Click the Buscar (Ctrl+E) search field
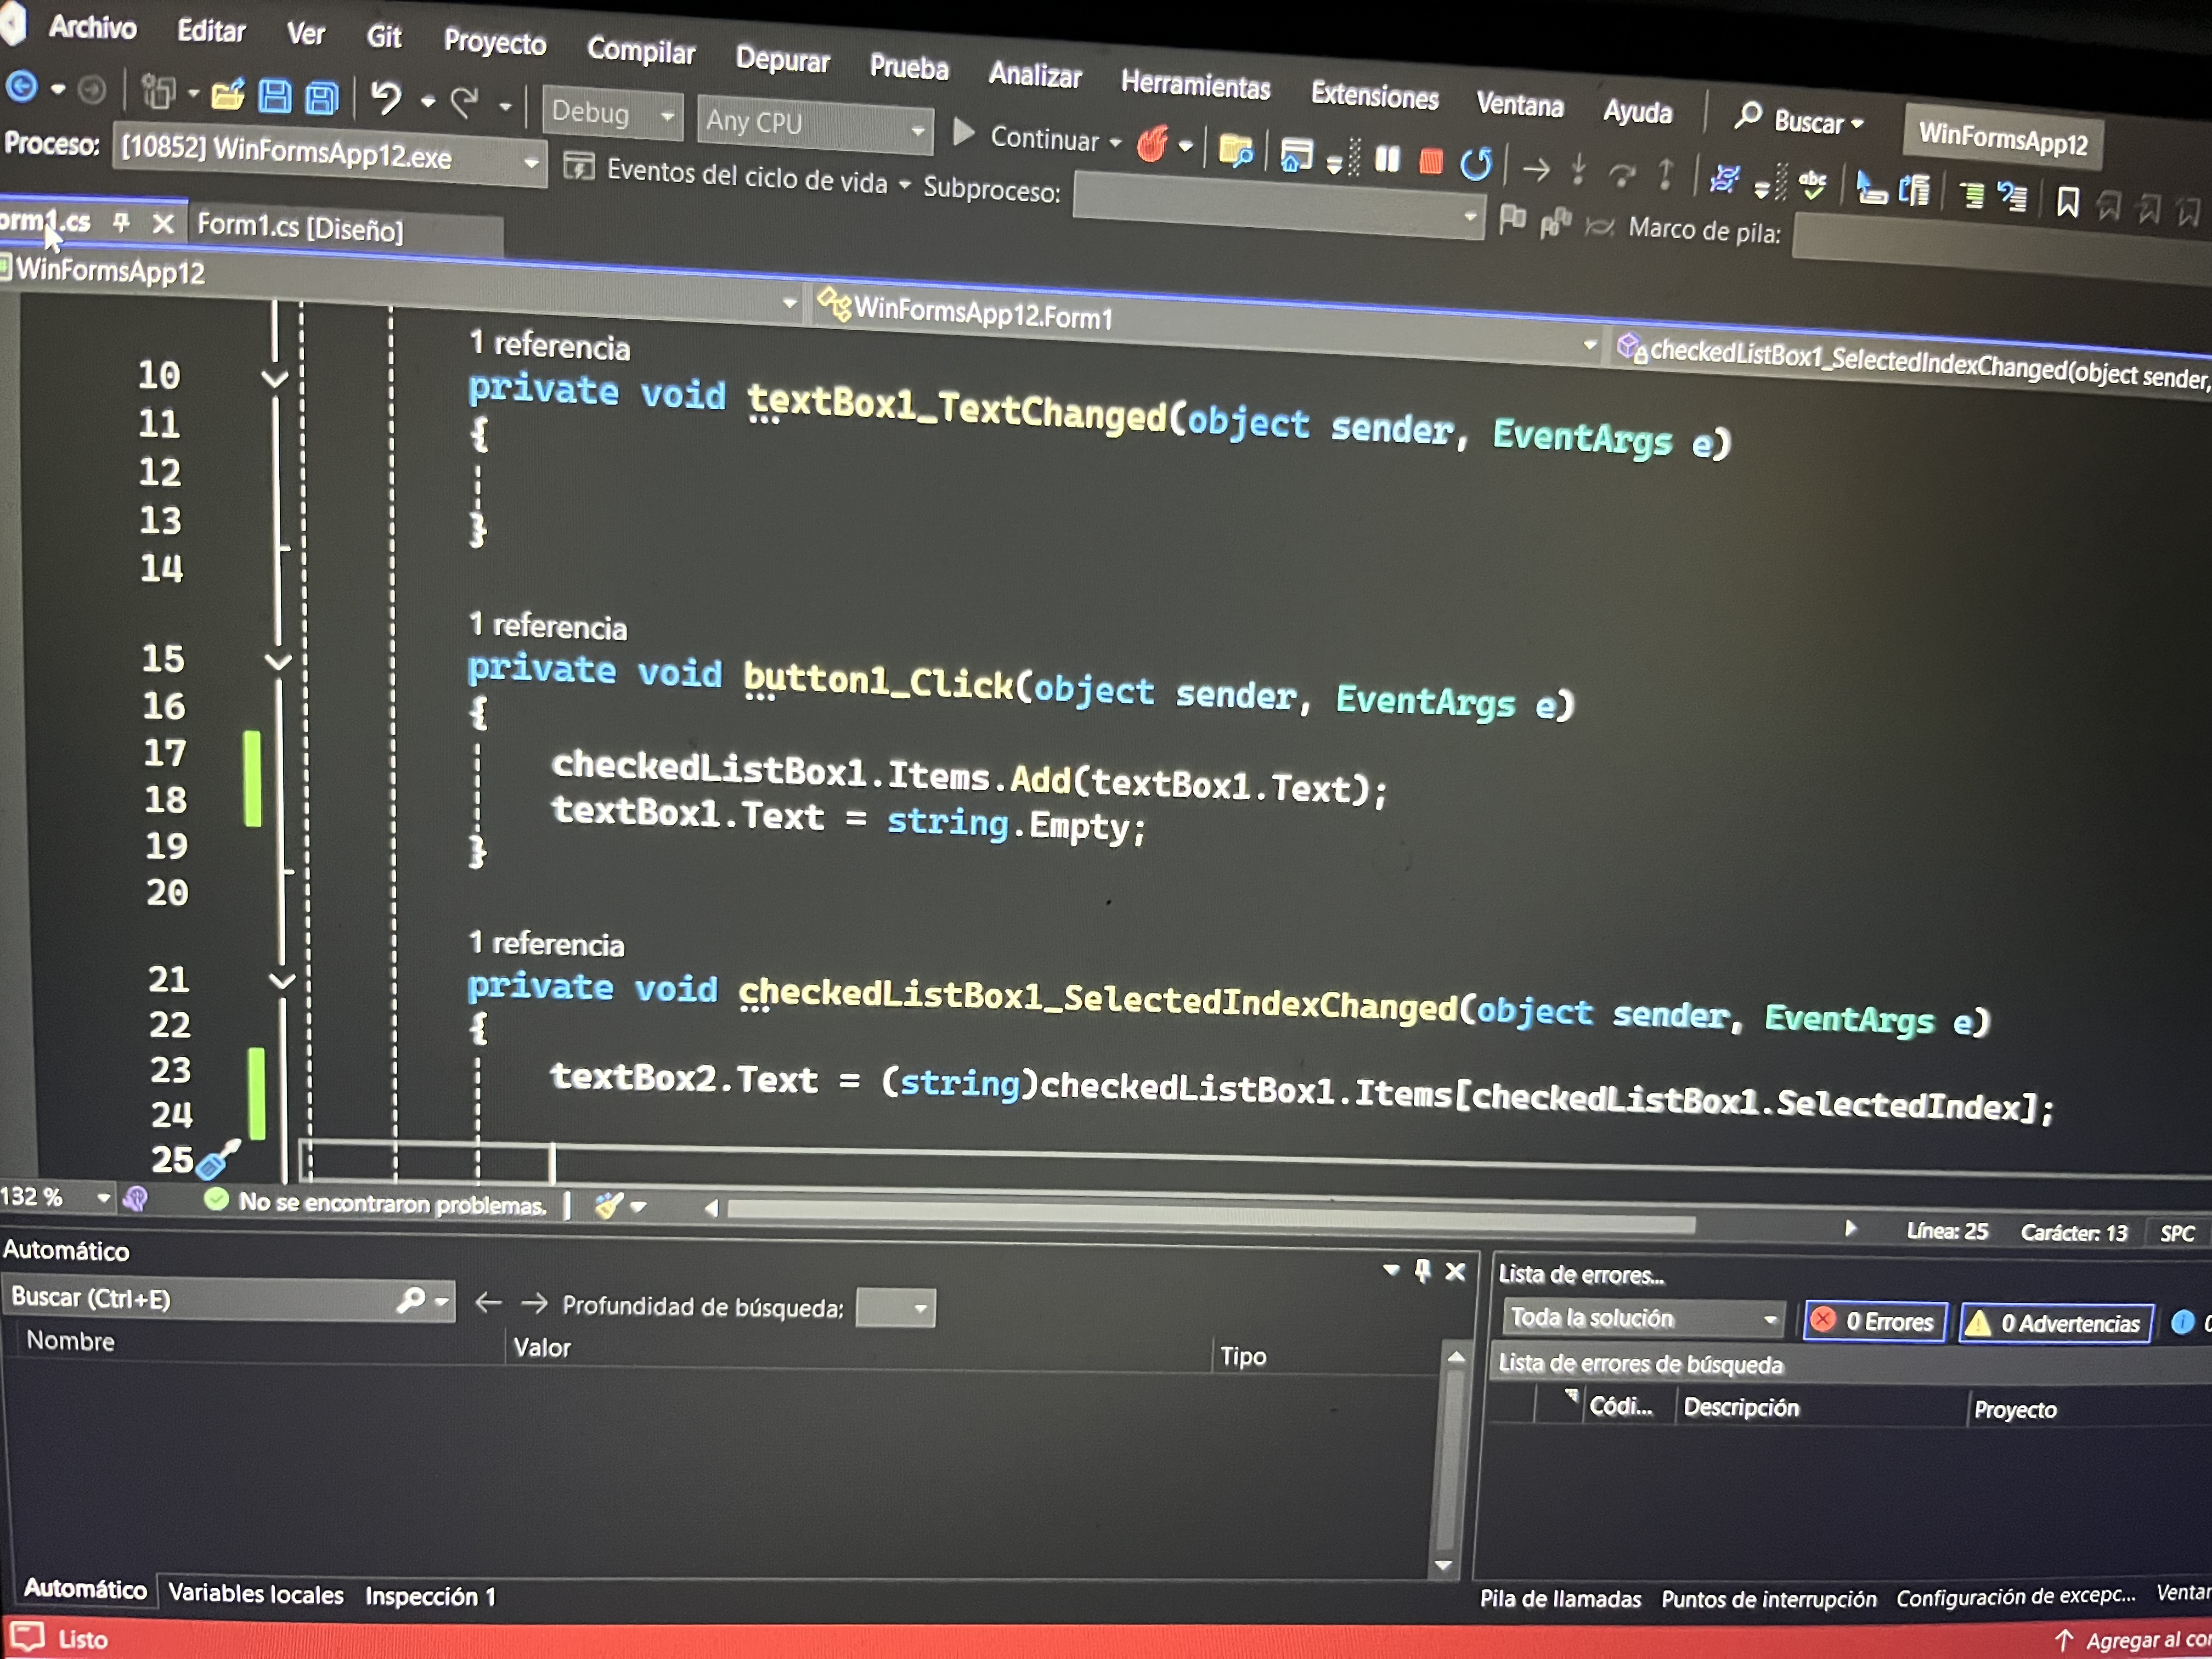 click(x=200, y=1298)
